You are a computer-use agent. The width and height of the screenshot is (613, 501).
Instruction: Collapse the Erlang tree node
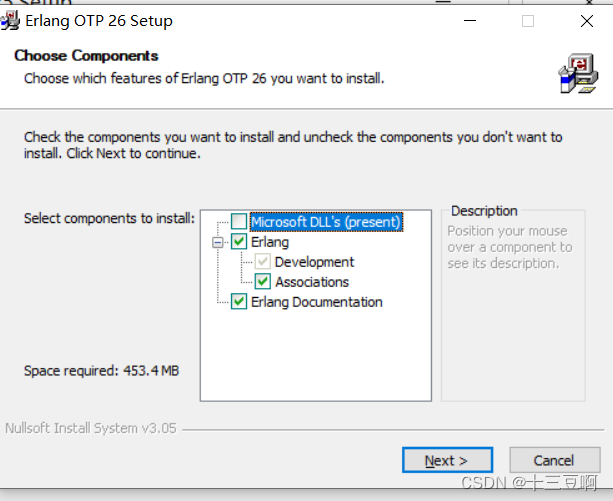pos(218,242)
